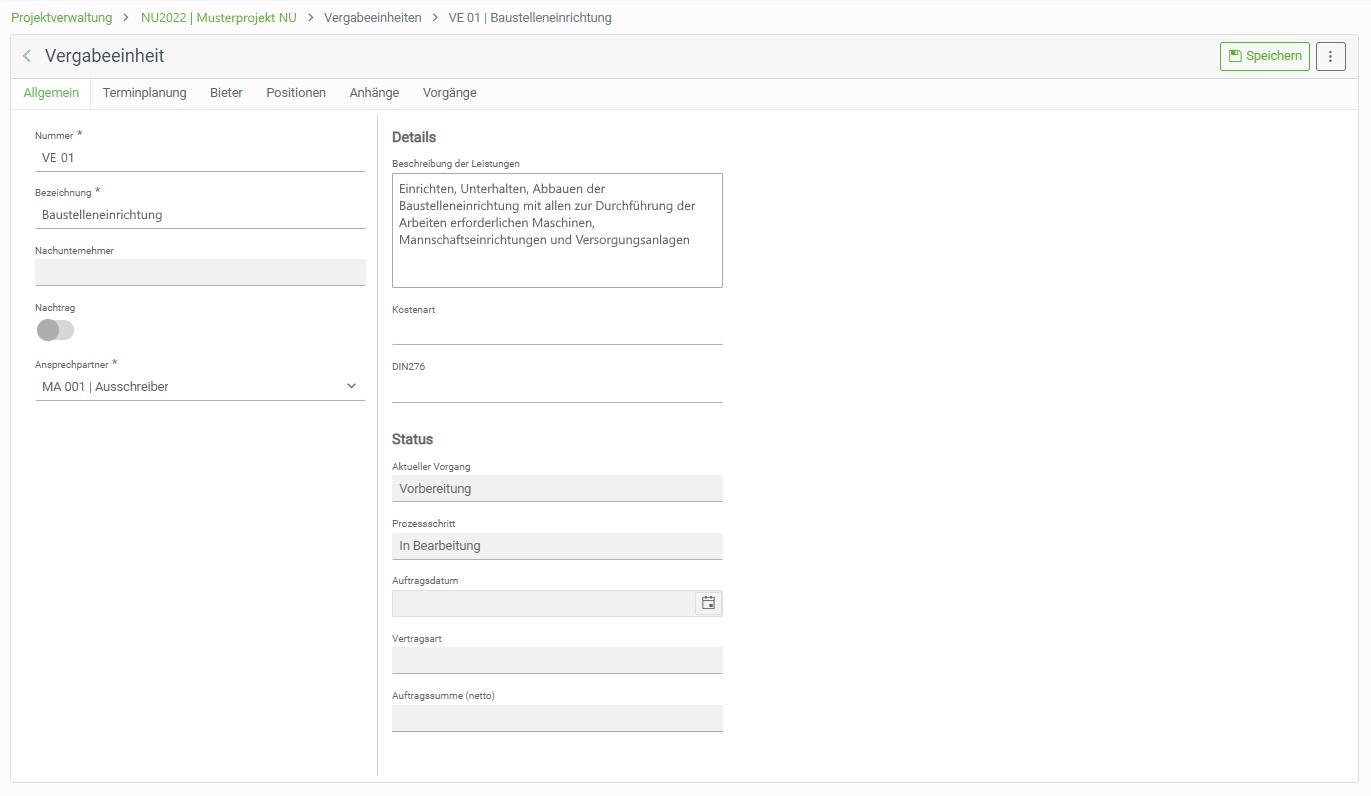Click the Details section heading

414,137
